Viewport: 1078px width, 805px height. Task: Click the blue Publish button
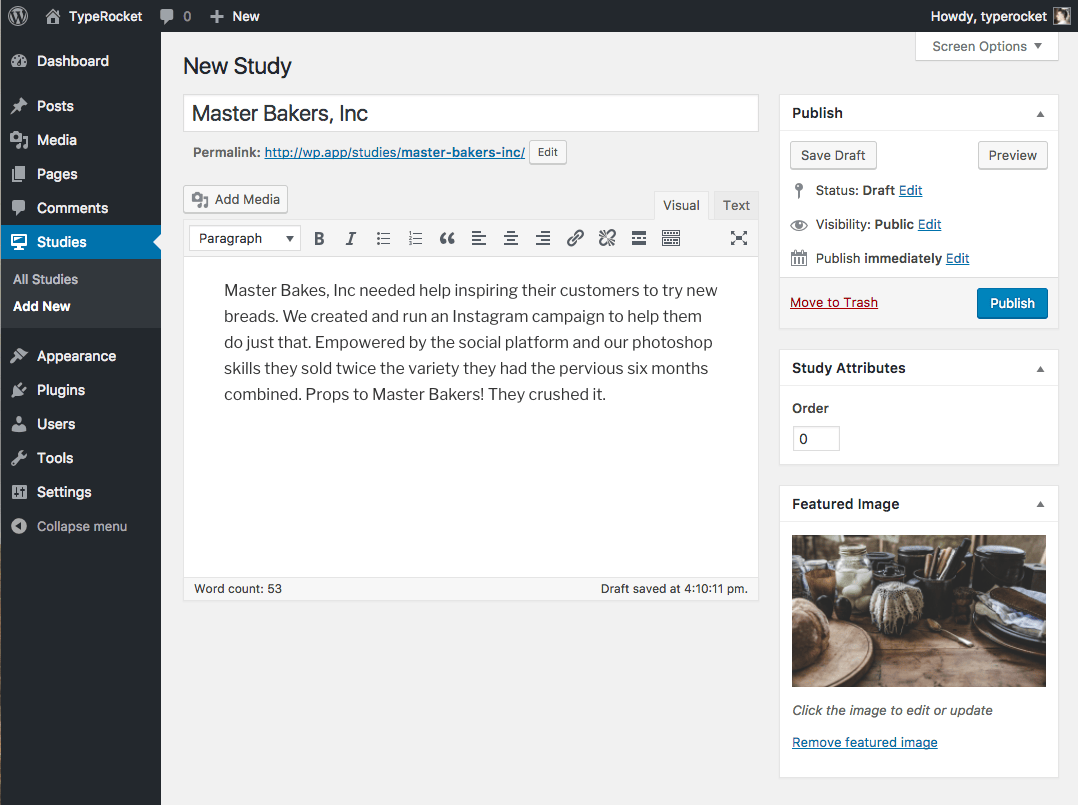pyautogui.click(x=1012, y=303)
